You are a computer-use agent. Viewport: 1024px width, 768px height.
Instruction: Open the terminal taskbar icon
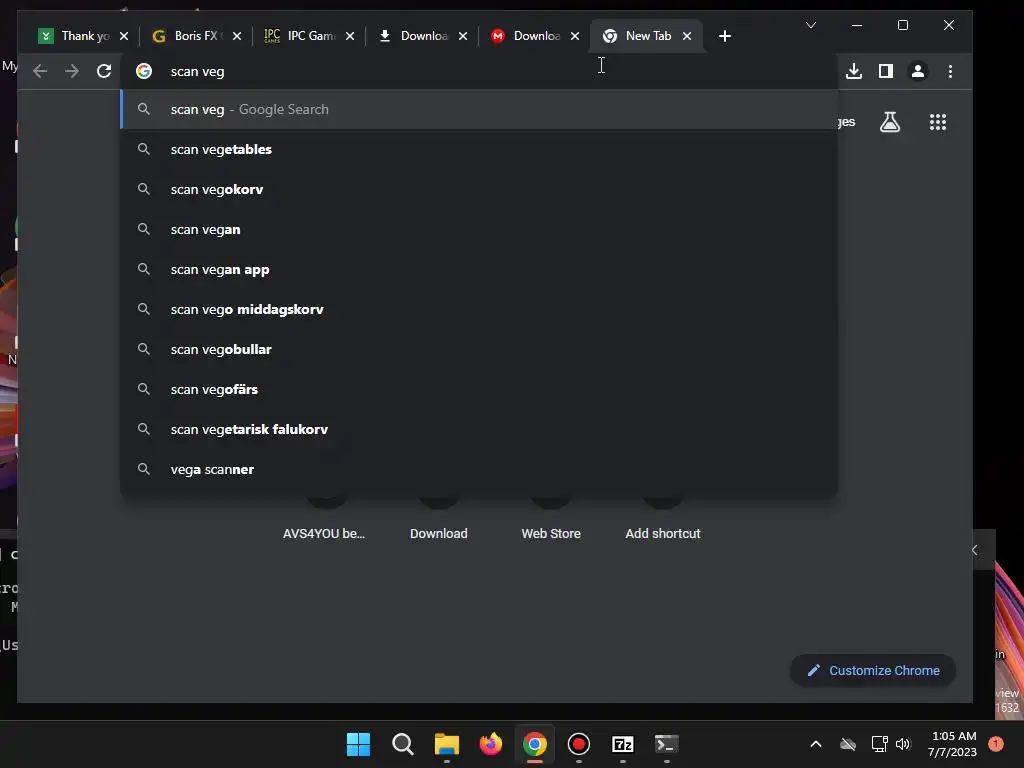click(x=667, y=744)
